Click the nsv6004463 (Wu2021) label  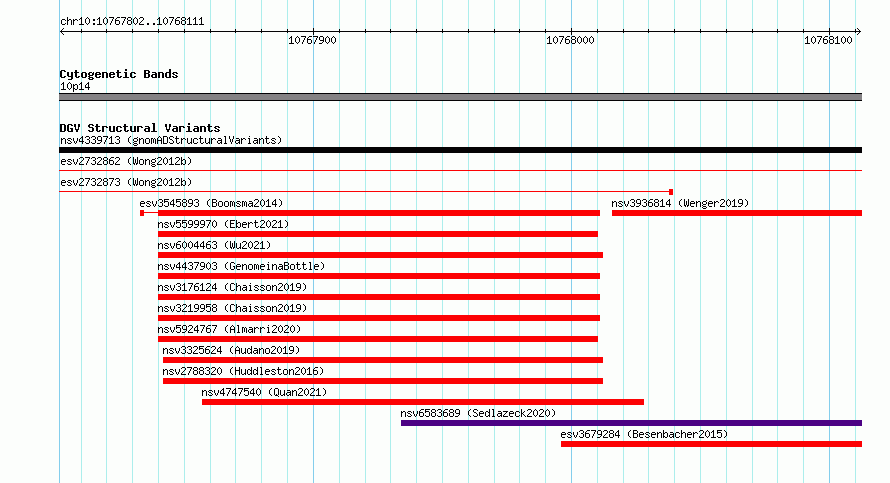tap(214, 245)
